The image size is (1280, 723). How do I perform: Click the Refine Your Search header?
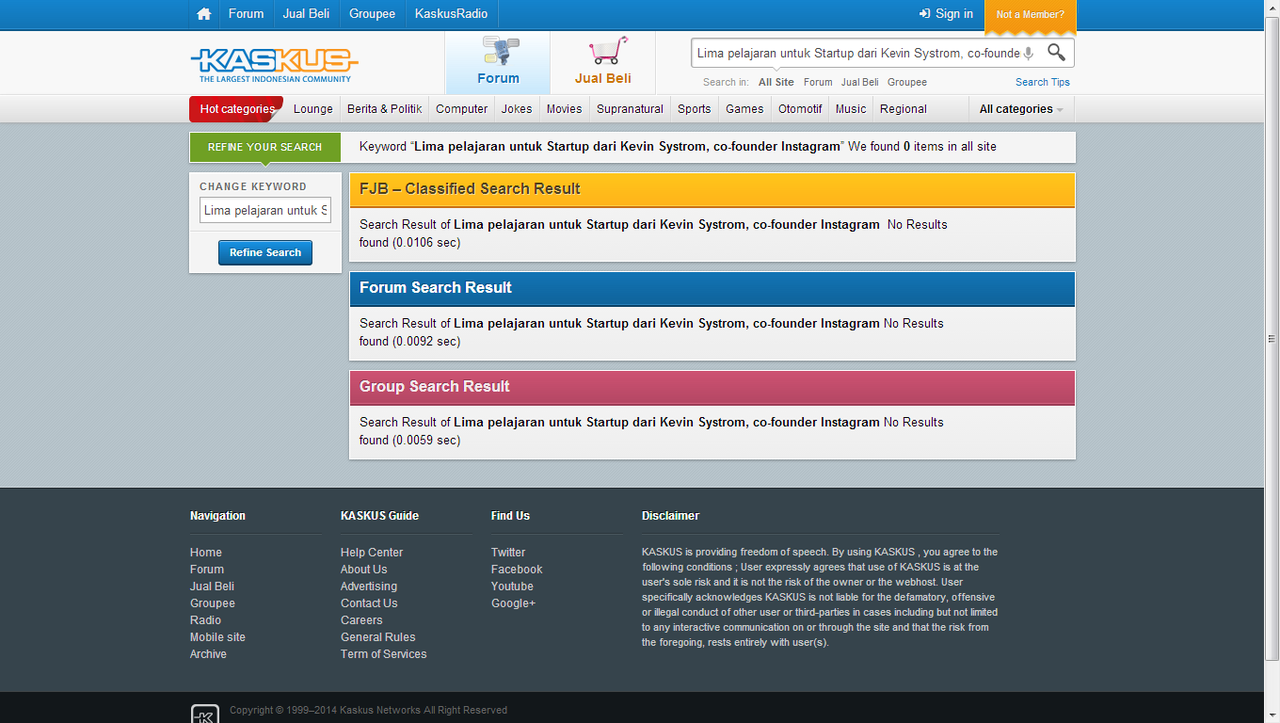click(265, 147)
